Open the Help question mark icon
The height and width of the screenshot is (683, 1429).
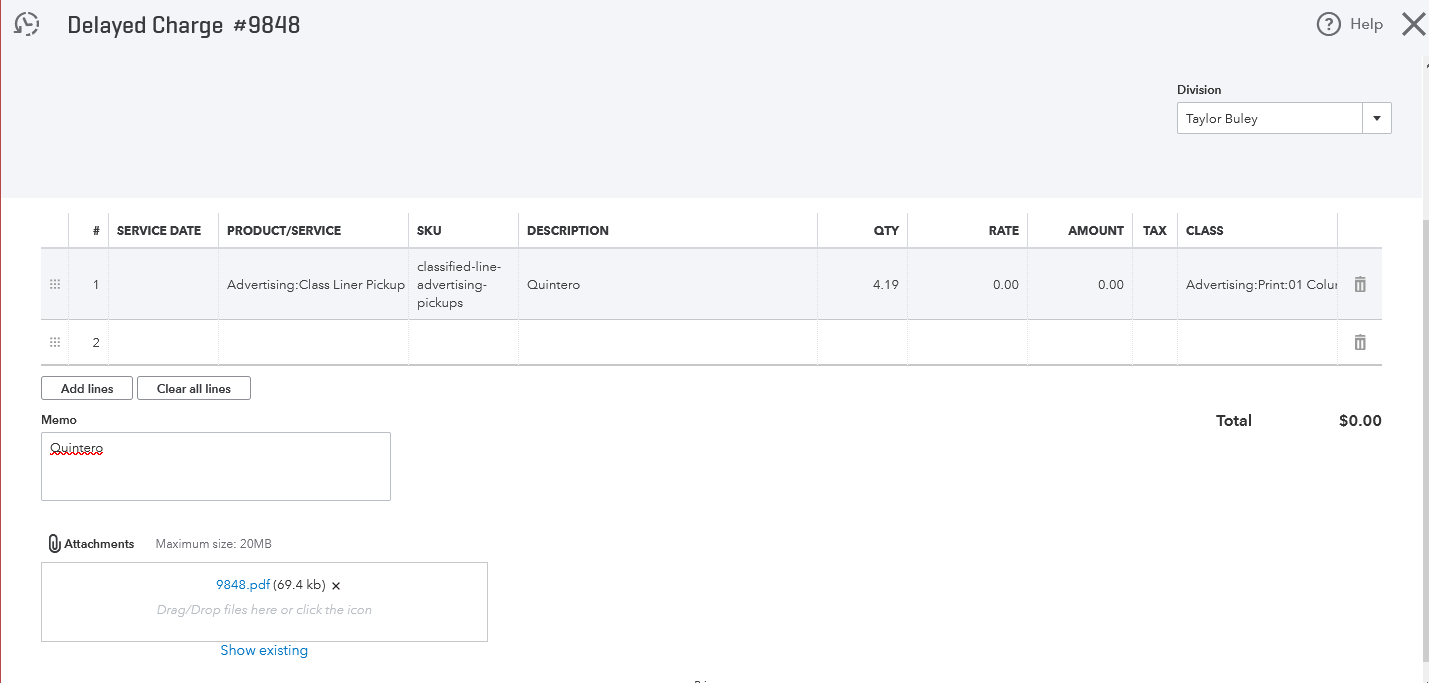pos(1328,25)
